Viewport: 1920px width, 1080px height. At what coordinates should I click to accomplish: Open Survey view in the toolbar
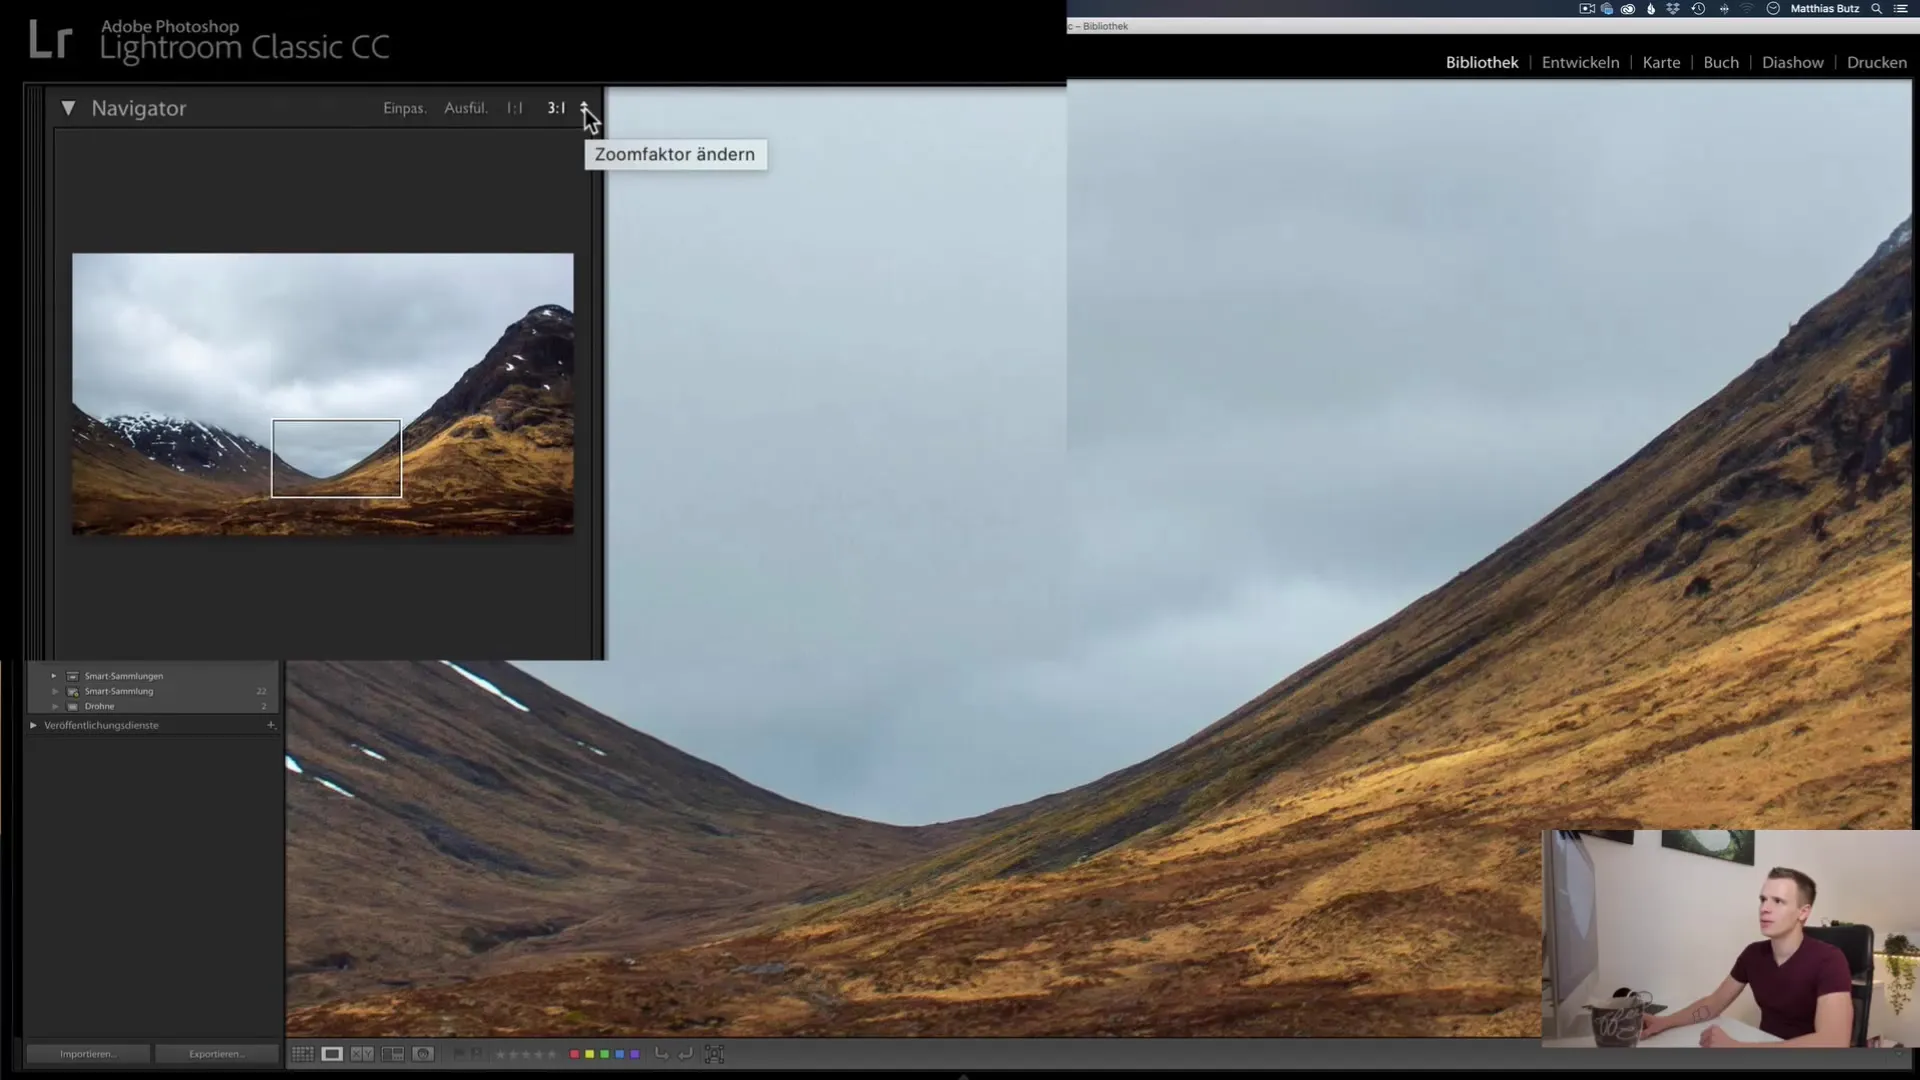[393, 1054]
